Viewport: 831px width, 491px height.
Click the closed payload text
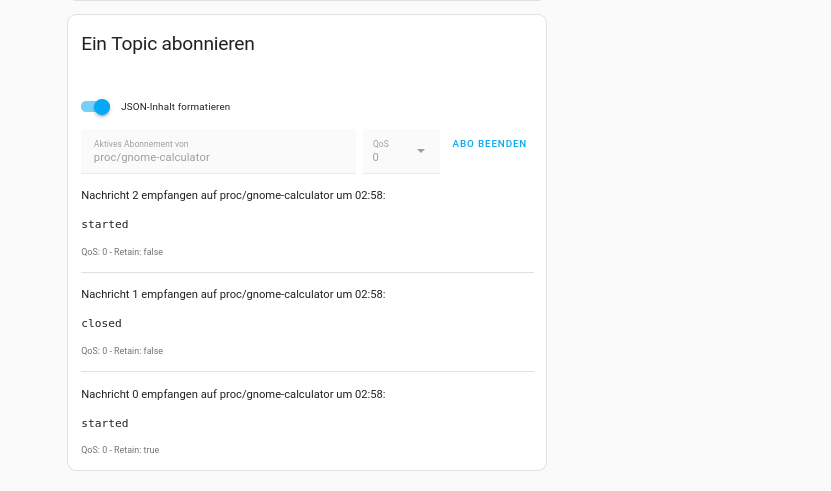102,323
